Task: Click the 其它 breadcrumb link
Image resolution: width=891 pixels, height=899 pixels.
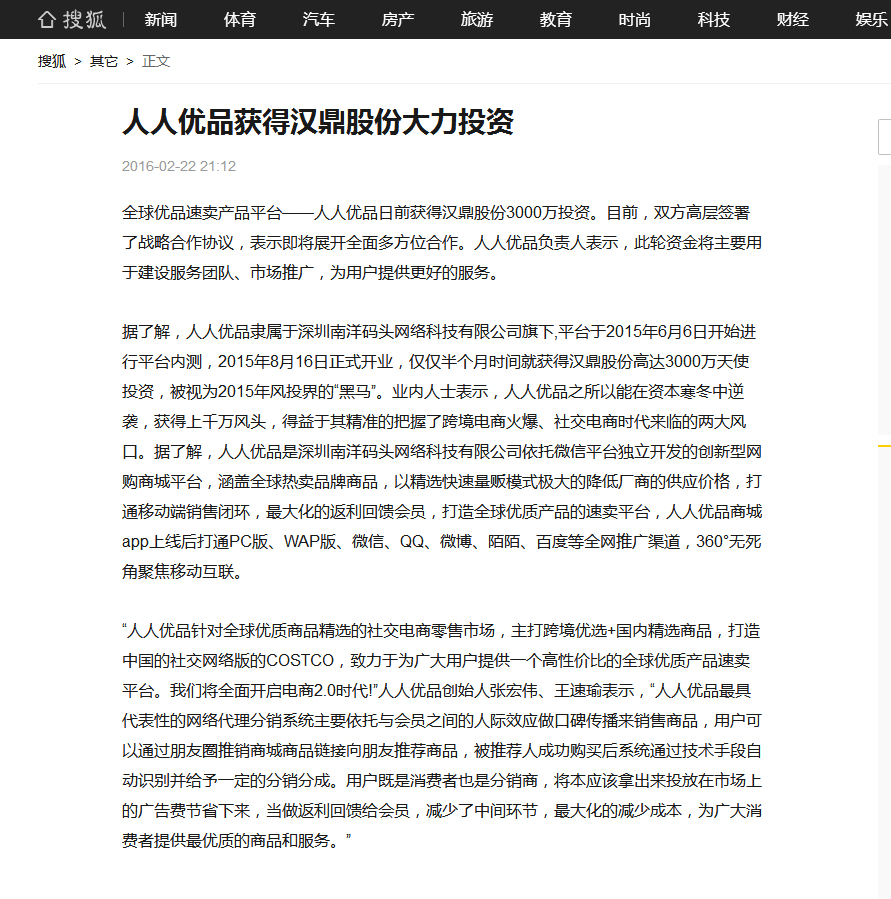Action: coord(104,61)
